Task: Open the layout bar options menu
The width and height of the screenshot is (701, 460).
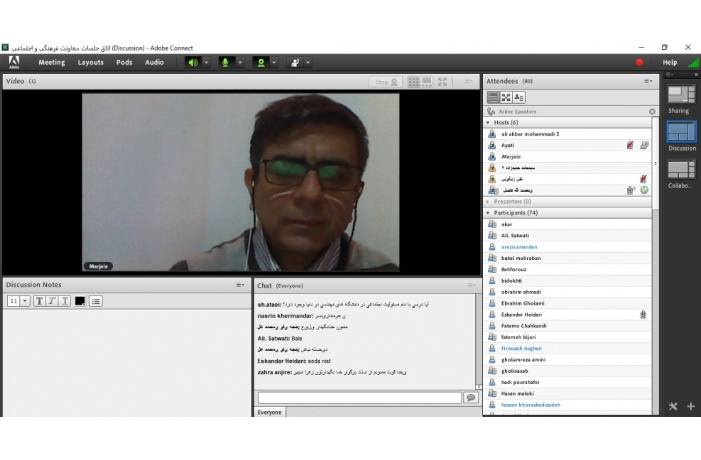Action: coord(669,75)
